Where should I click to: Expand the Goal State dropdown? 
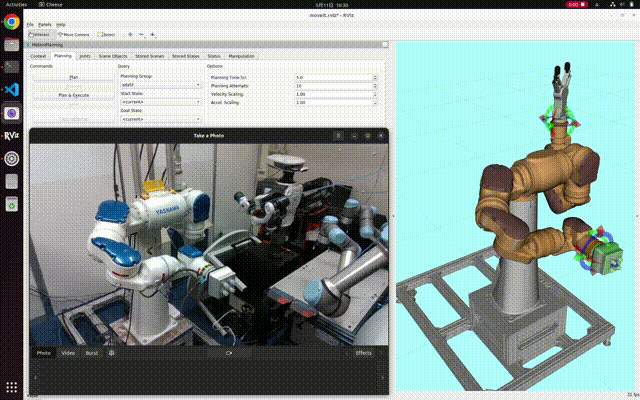161,119
